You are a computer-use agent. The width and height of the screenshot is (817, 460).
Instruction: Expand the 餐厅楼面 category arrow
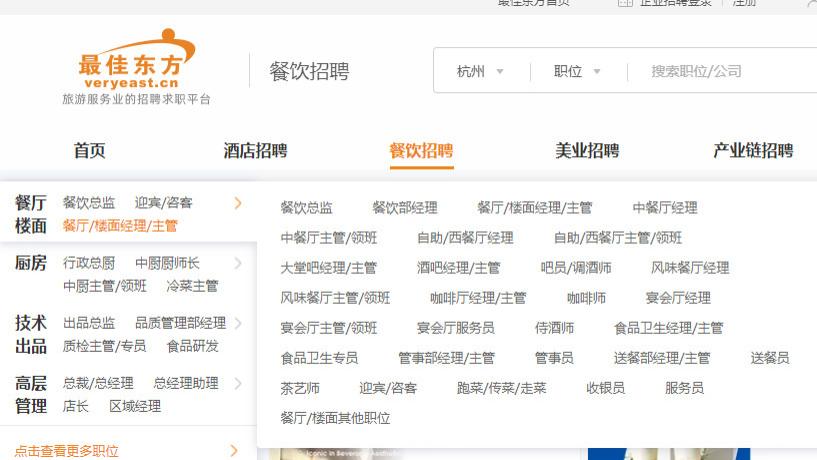coord(238,203)
